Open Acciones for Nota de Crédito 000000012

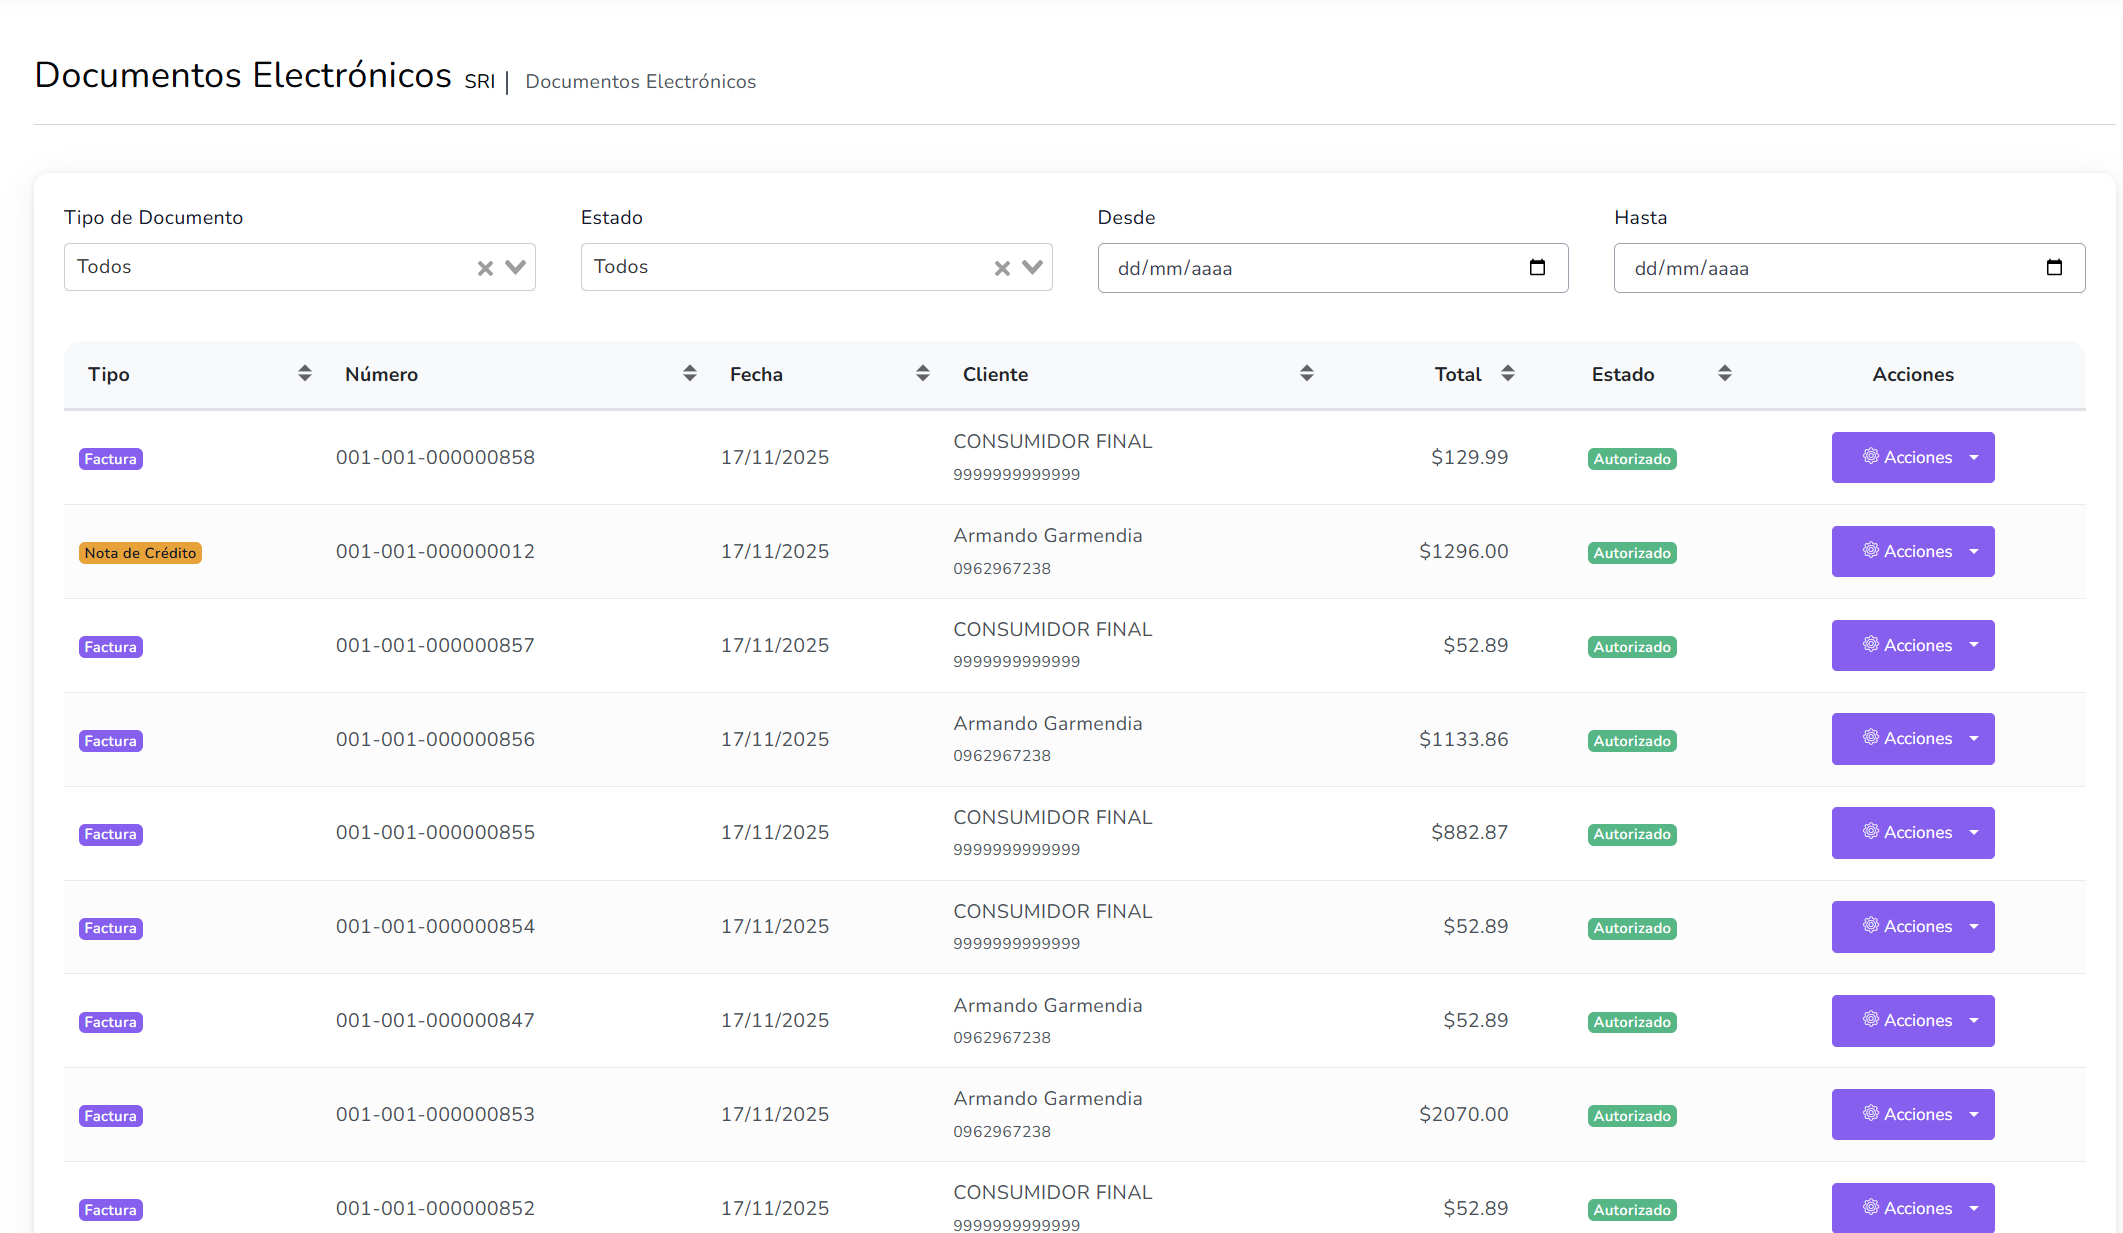pyautogui.click(x=1912, y=552)
